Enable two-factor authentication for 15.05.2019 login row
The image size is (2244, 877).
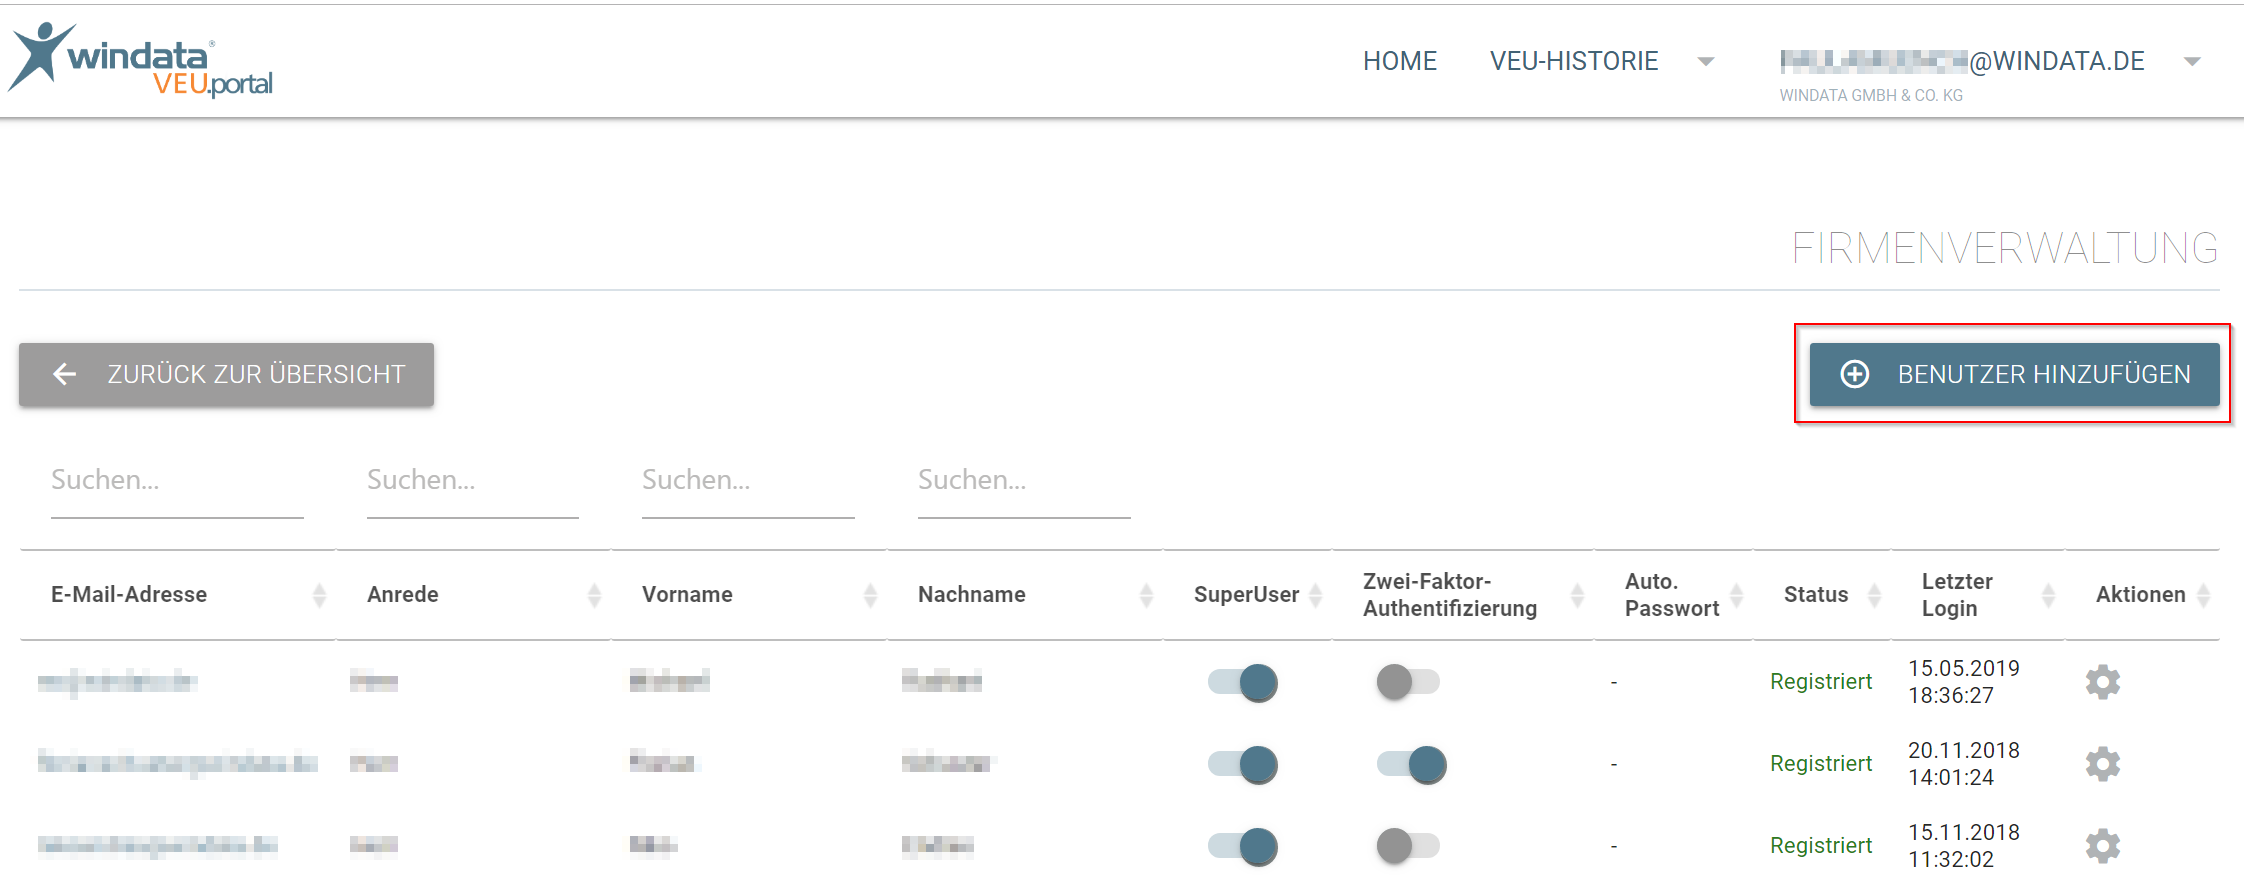(x=1408, y=682)
